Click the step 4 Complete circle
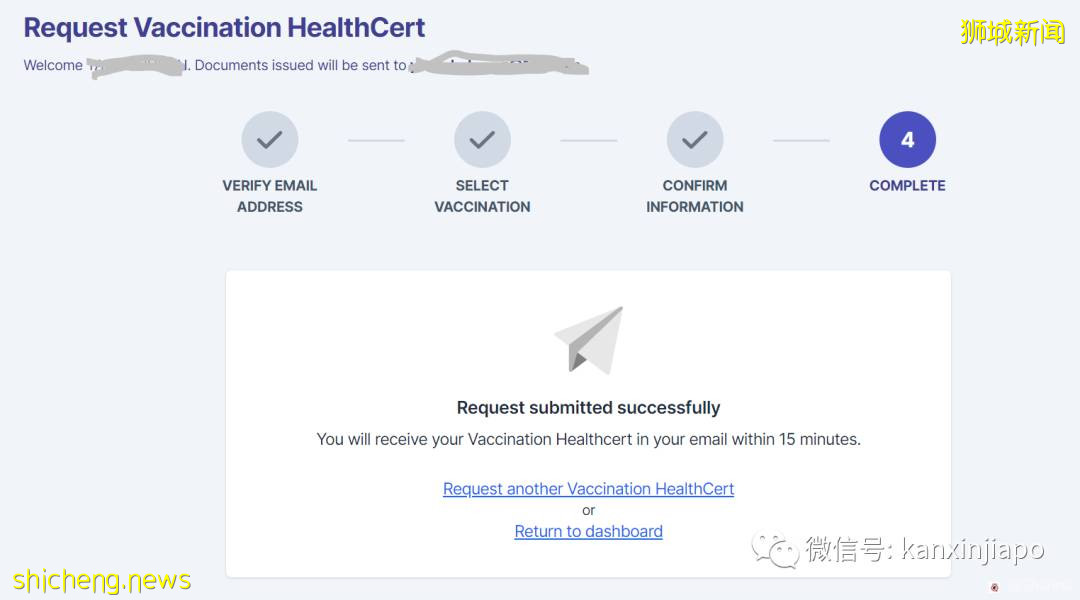This screenshot has width=1080, height=600. (907, 140)
